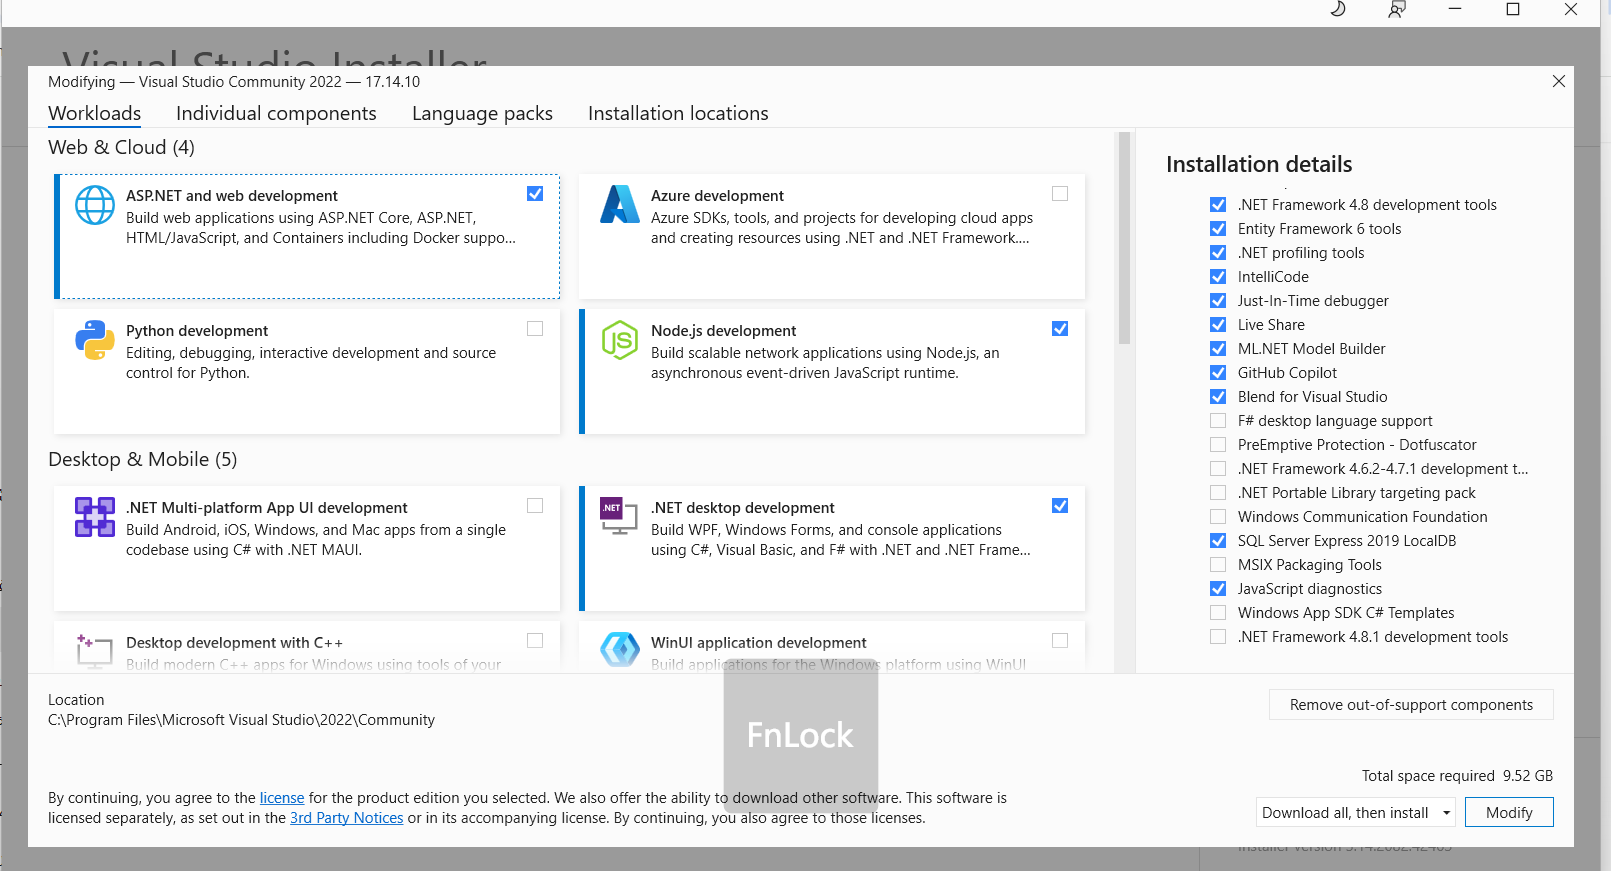The height and width of the screenshot is (871, 1611).
Task: Switch to the Individual components tab
Action: pyautogui.click(x=276, y=114)
